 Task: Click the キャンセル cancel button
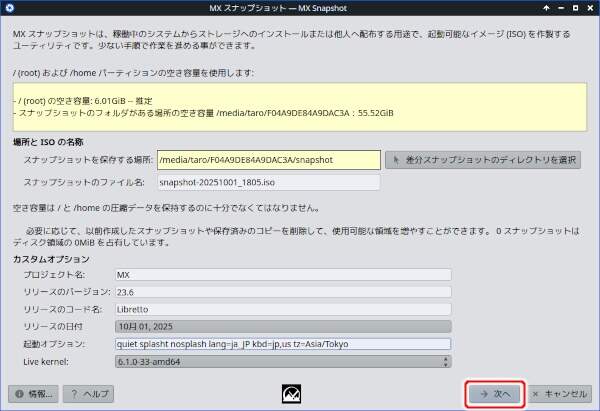(x=561, y=394)
